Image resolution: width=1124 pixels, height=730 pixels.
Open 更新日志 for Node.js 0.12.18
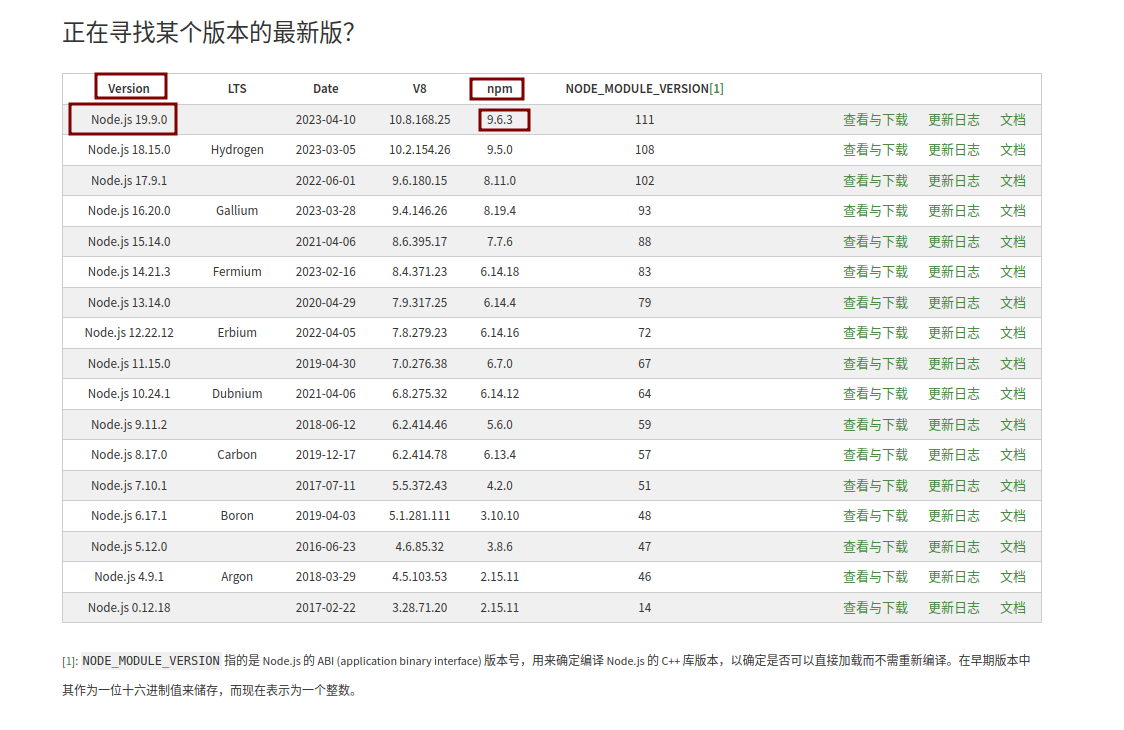pos(953,607)
